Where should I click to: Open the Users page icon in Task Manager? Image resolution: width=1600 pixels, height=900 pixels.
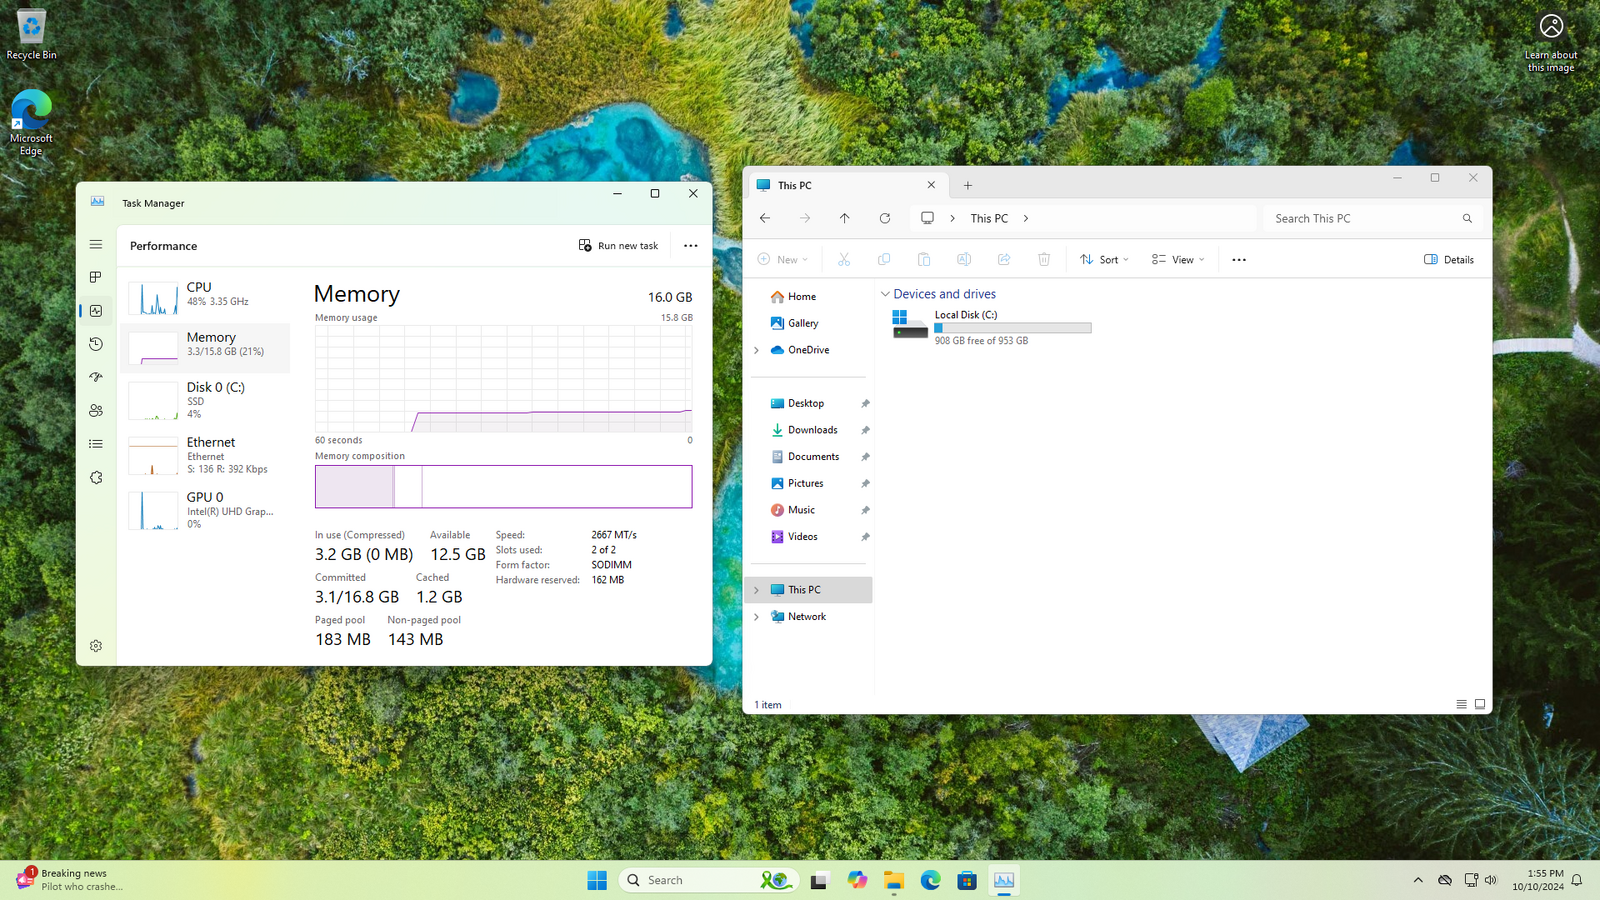click(96, 410)
